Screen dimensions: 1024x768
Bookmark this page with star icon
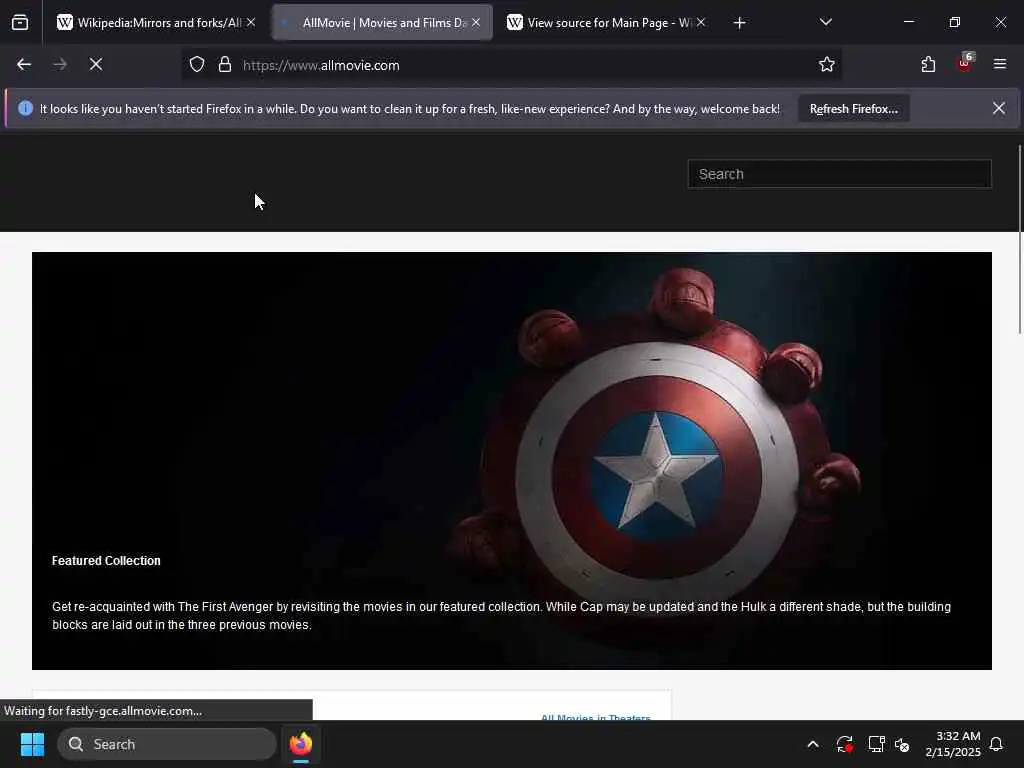[x=827, y=65]
